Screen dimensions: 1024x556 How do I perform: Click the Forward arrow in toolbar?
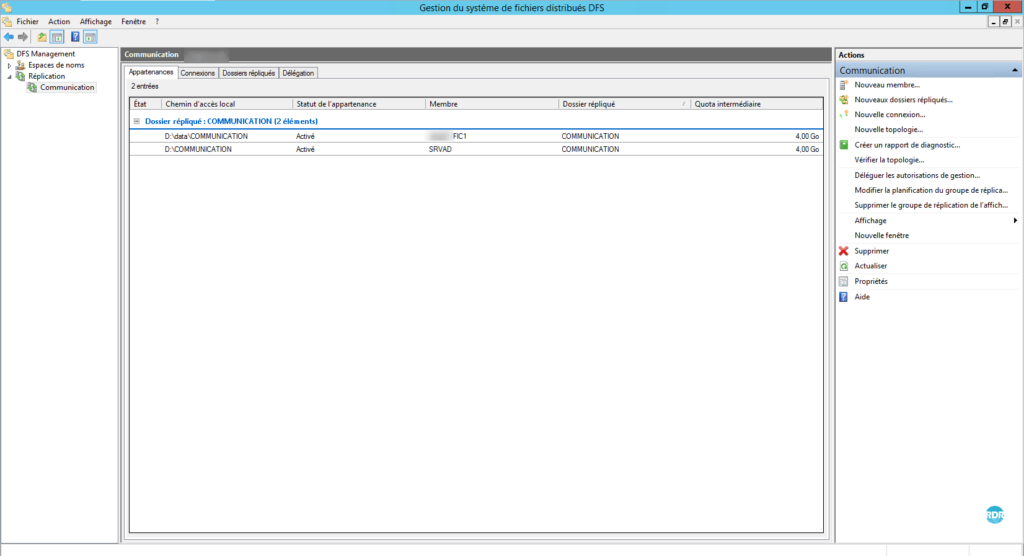point(23,37)
